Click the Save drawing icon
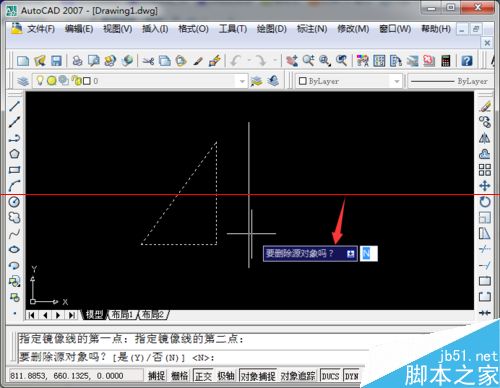This screenshot has width=500, height=388. 56,61
